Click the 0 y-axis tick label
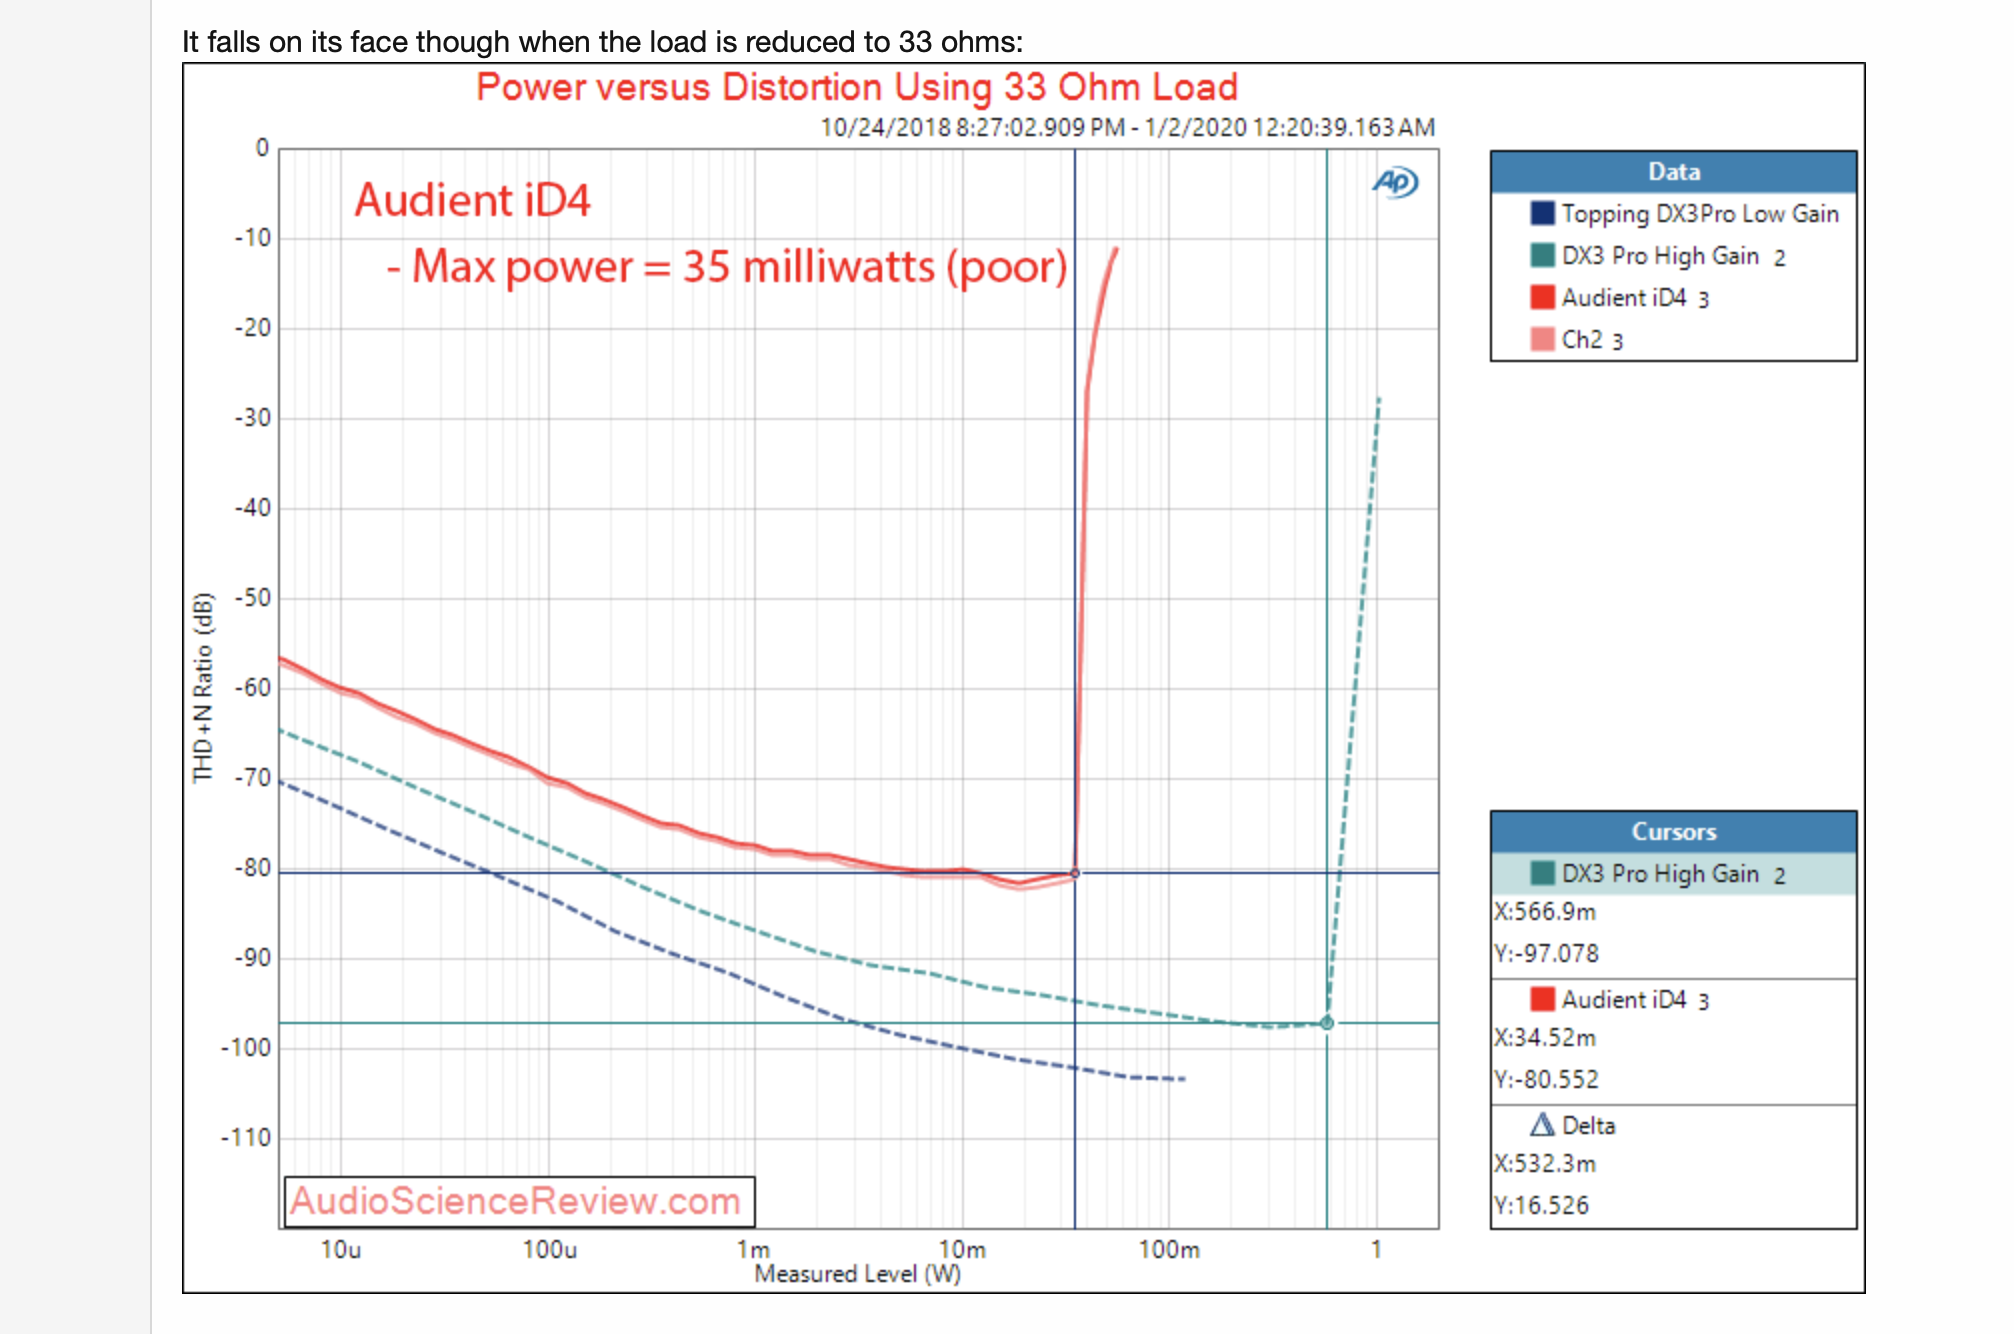2014x1334 pixels. coord(262,148)
